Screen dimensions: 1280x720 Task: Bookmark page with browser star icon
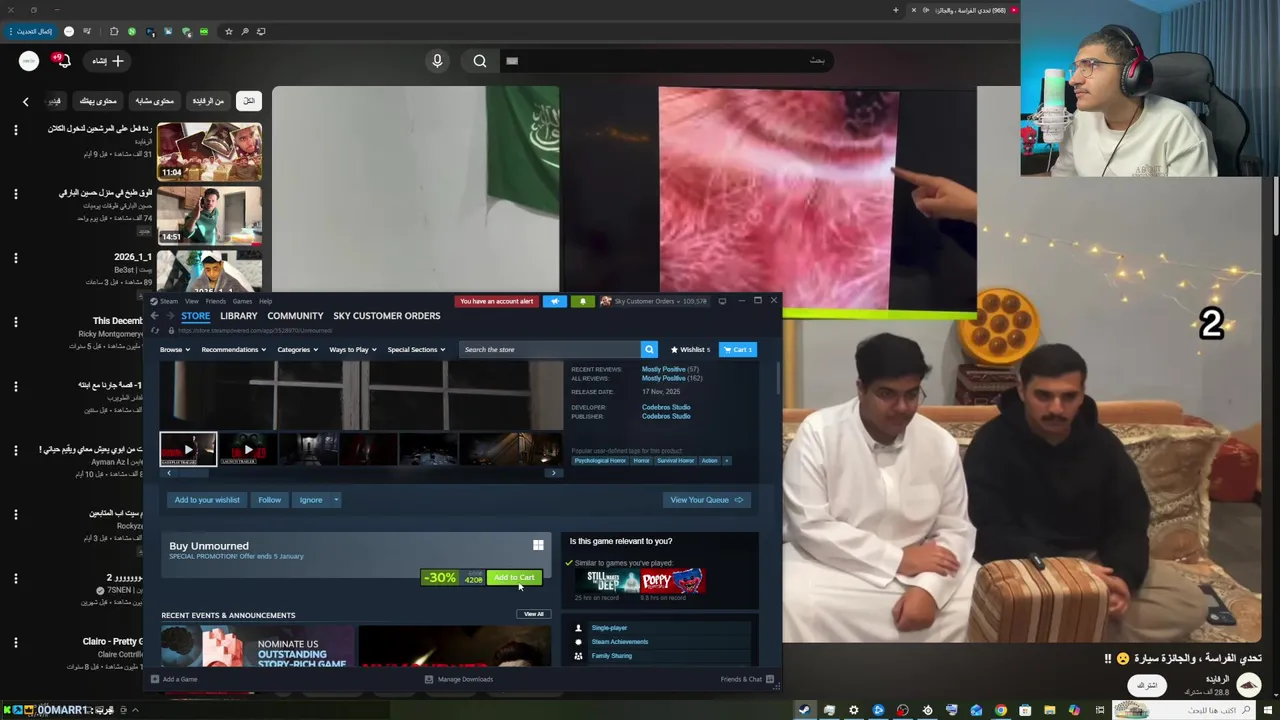point(228,31)
